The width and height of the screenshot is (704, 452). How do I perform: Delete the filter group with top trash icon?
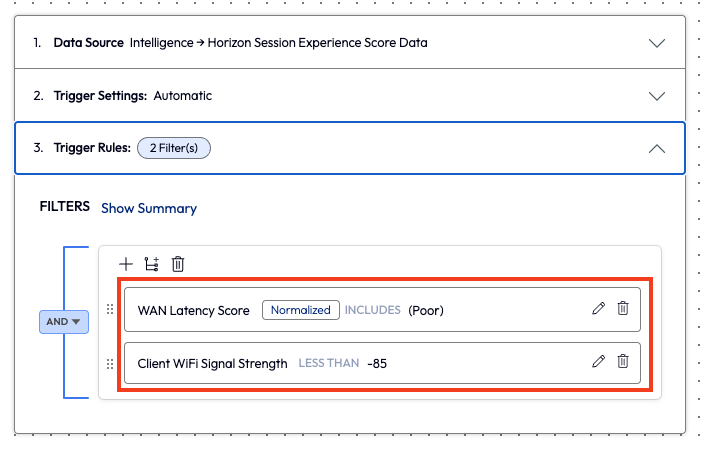click(x=178, y=264)
